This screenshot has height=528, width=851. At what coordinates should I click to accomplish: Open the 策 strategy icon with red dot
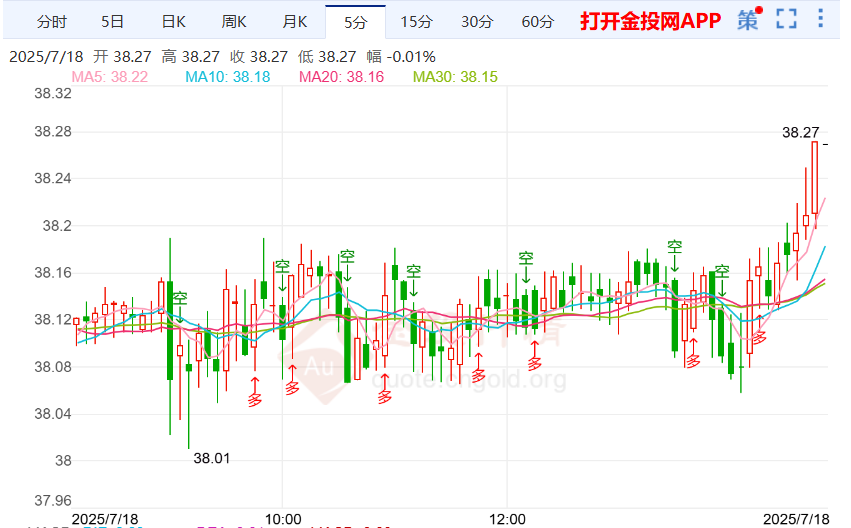point(749,20)
